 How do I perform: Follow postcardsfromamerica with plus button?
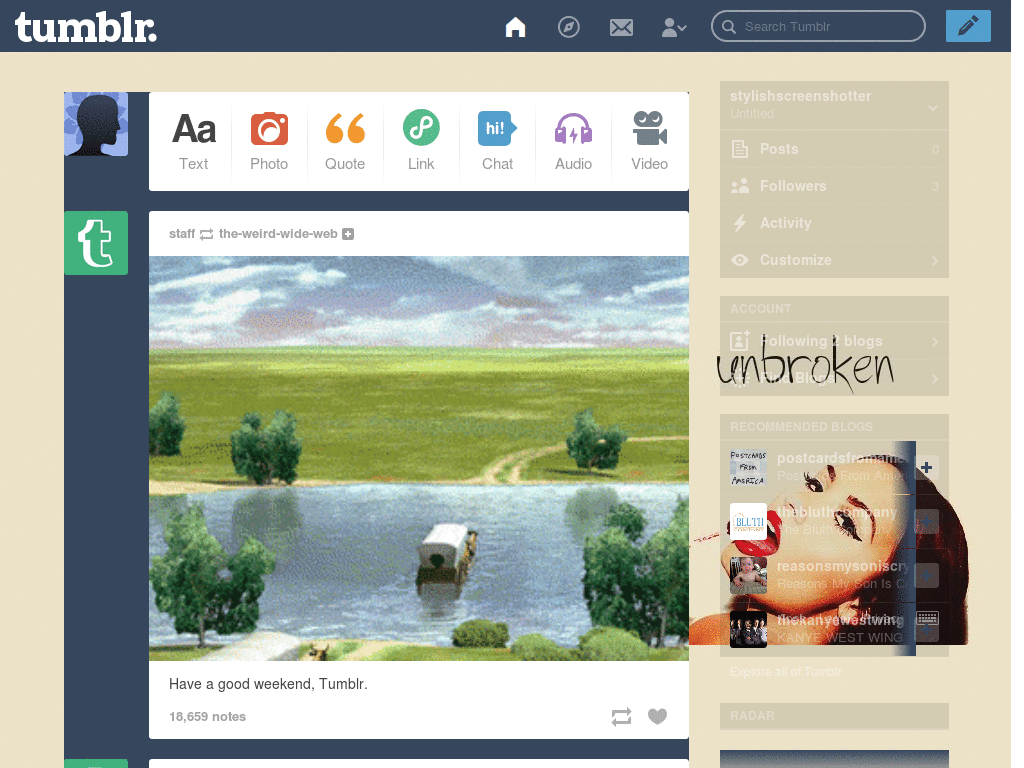click(x=926, y=467)
